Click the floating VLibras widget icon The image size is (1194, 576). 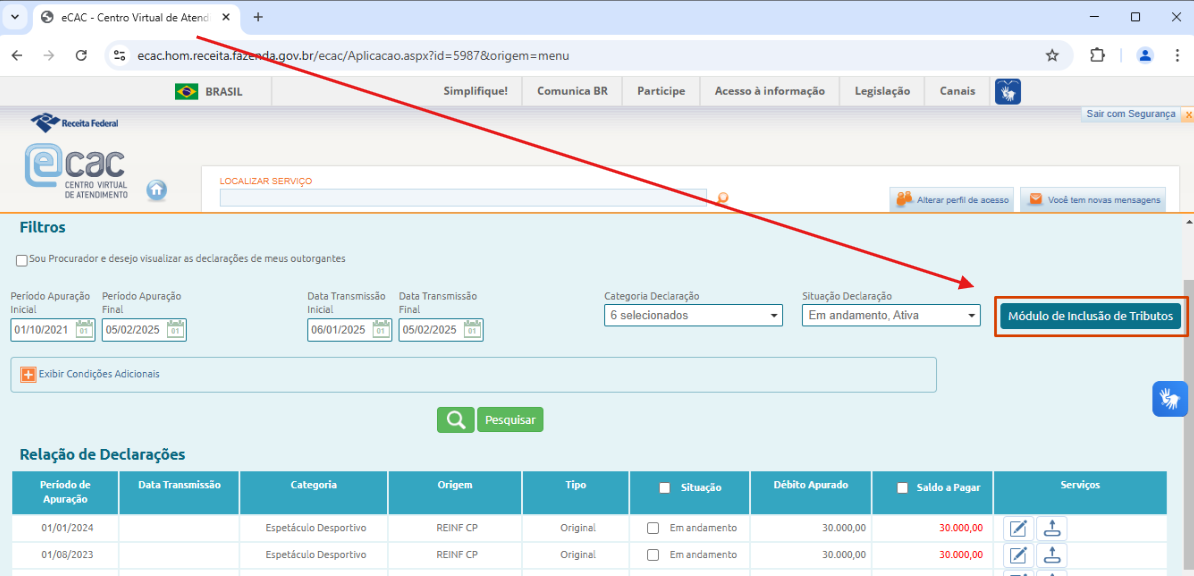(x=1170, y=398)
